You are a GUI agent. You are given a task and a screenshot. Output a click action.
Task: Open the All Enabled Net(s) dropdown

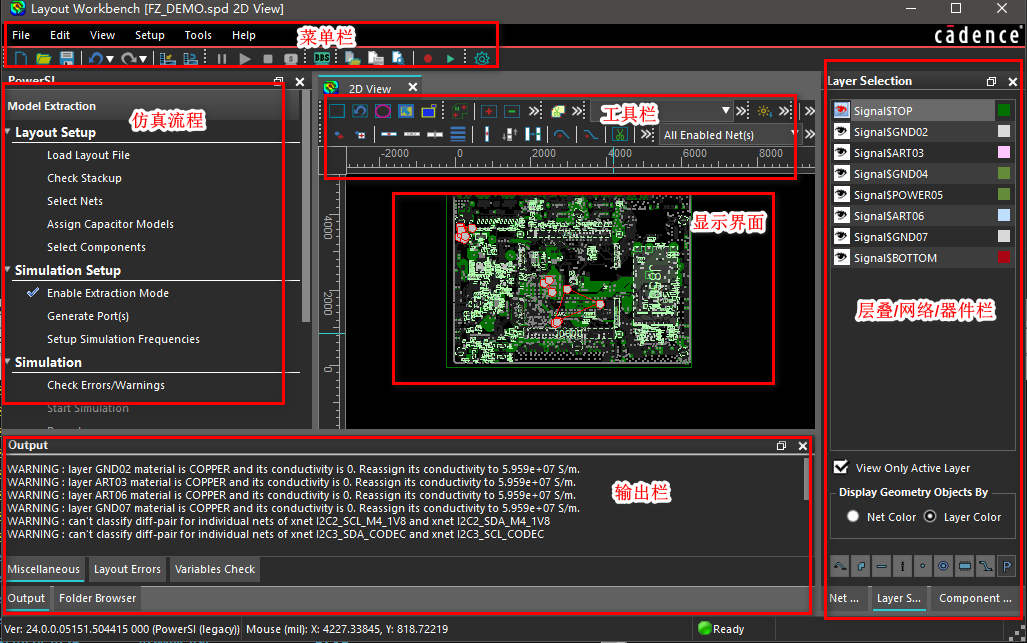pyautogui.click(x=794, y=134)
